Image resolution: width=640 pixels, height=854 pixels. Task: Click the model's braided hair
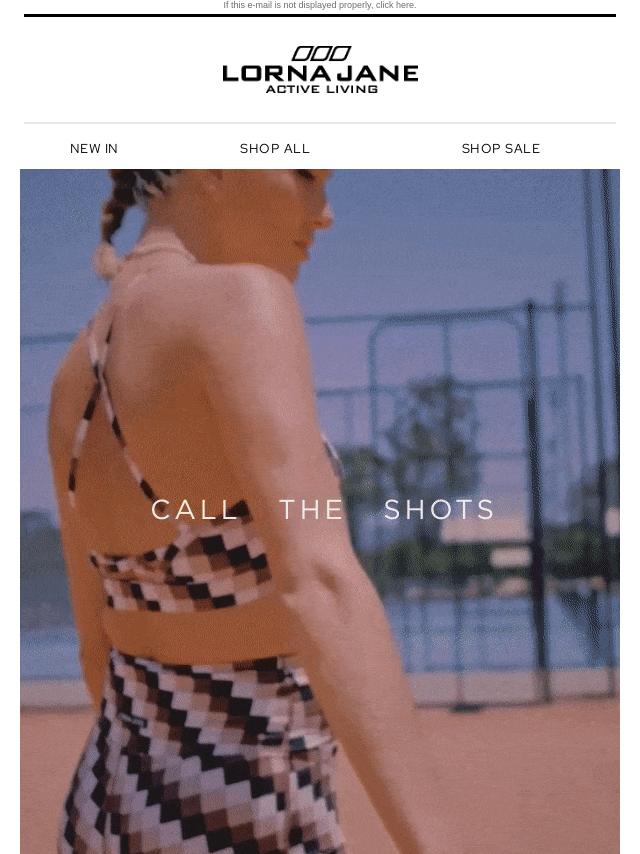coord(117,218)
